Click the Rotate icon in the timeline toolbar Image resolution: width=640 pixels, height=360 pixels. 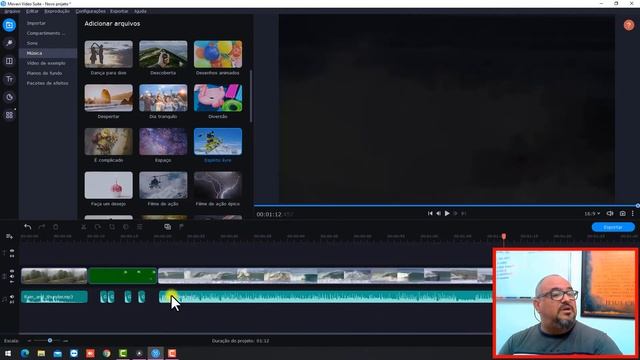[x=98, y=227]
